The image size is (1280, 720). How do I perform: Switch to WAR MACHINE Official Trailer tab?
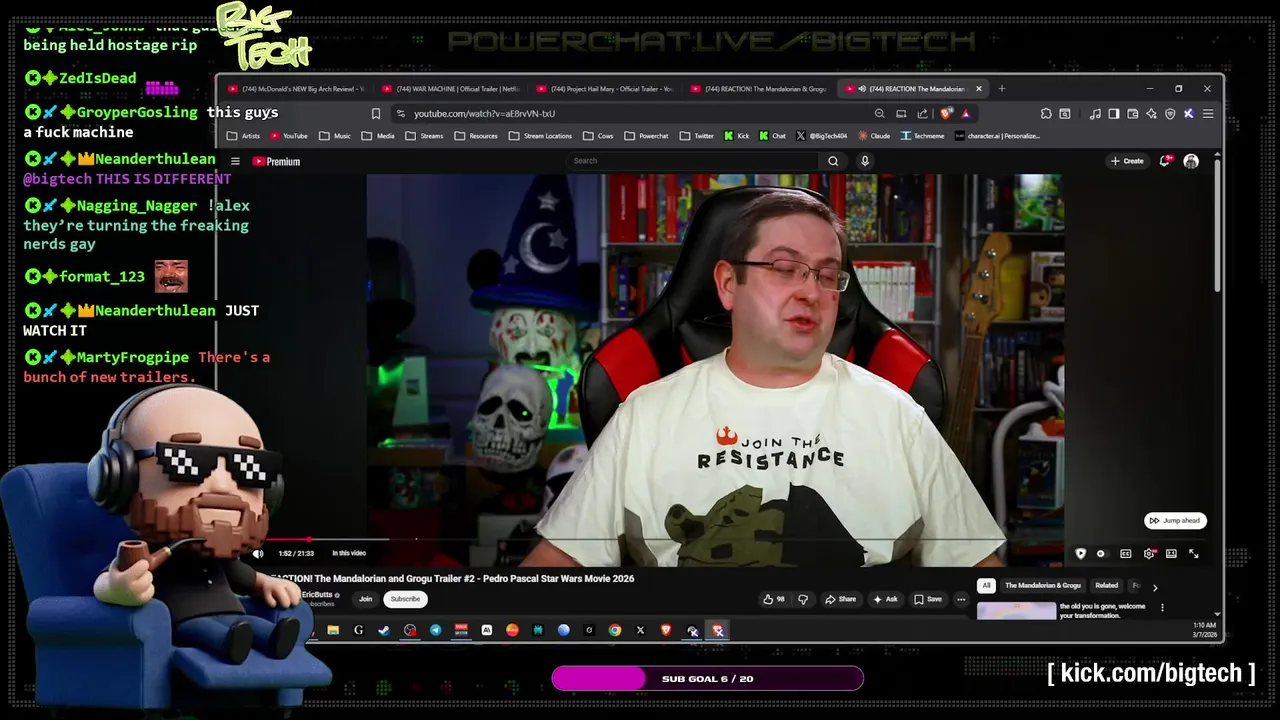(453, 89)
